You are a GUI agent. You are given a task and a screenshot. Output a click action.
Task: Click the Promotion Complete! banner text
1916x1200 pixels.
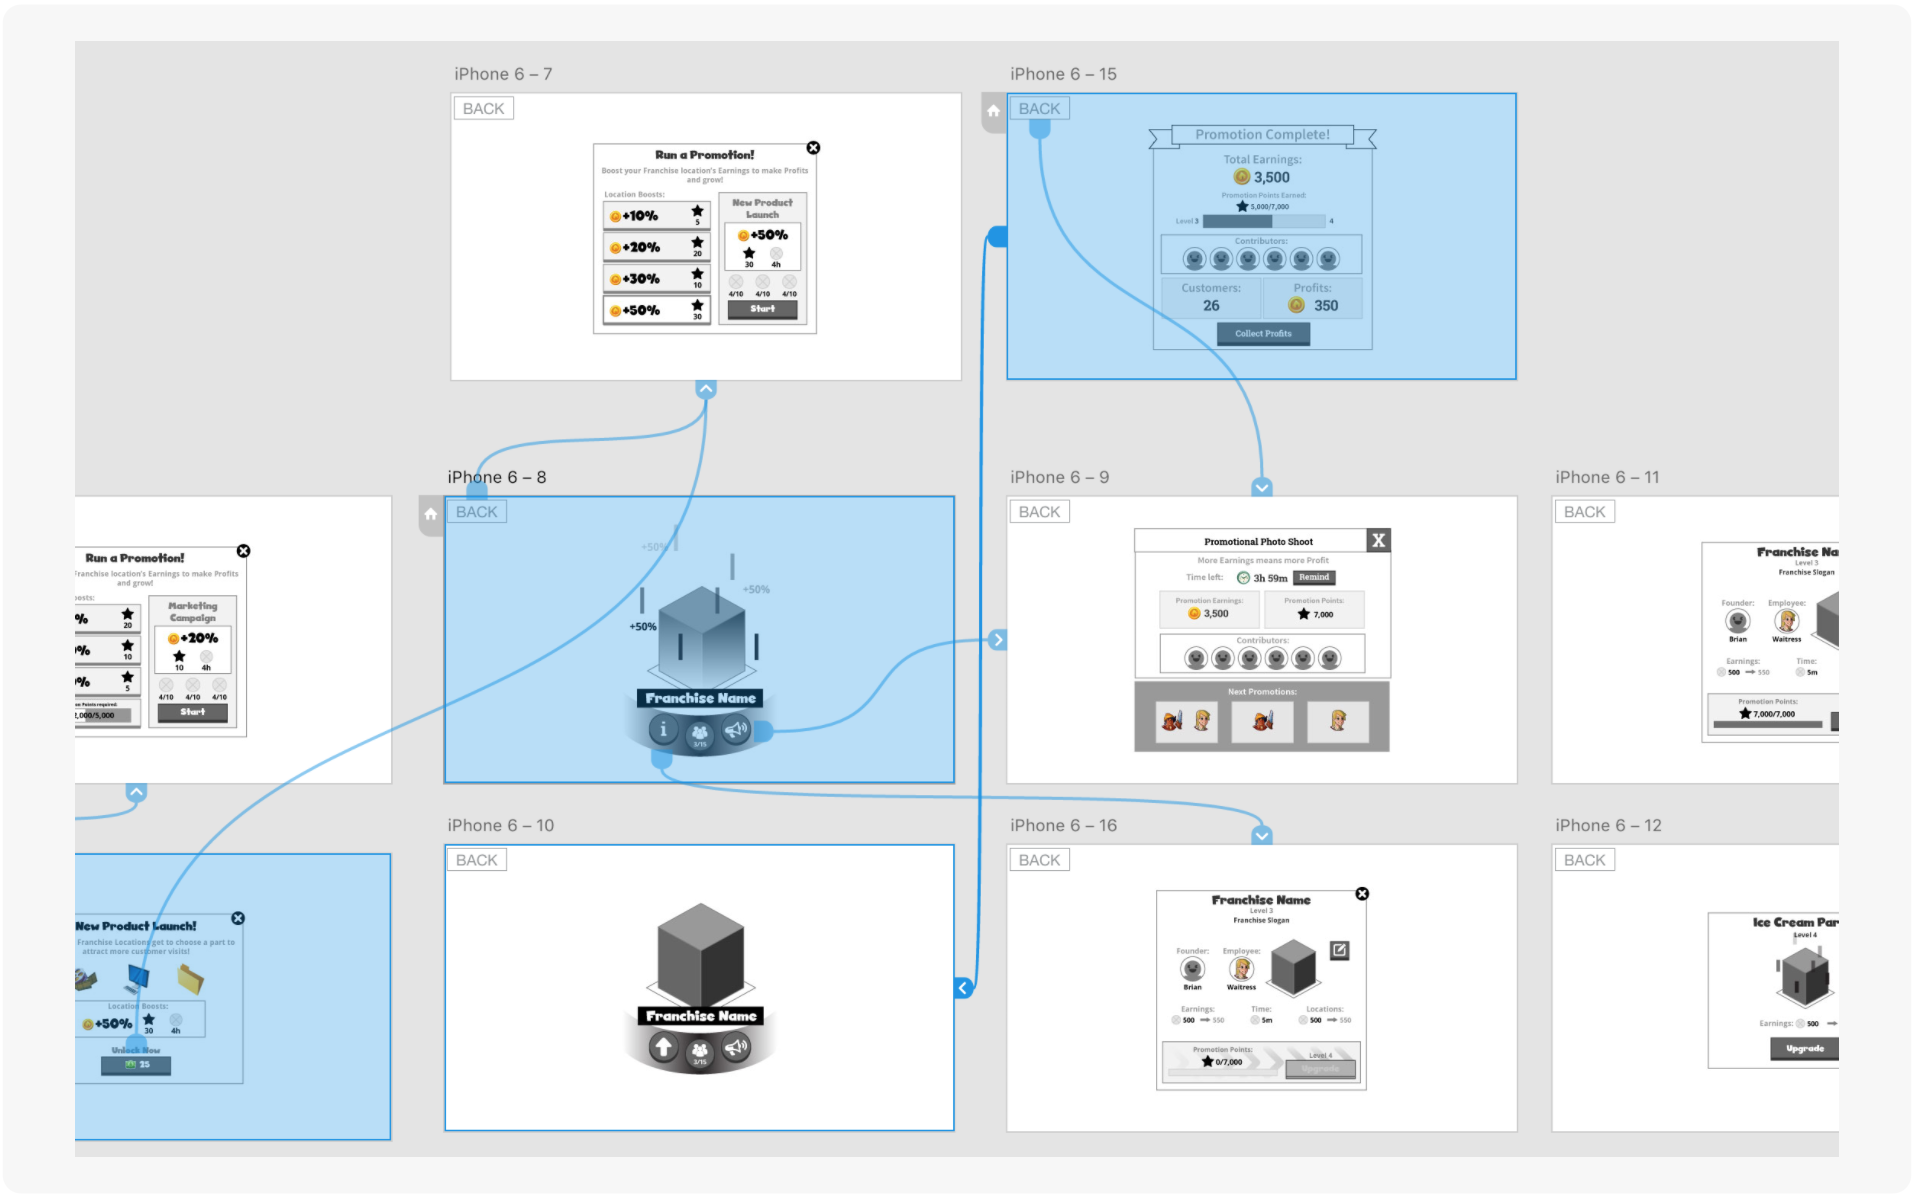click(x=1262, y=134)
